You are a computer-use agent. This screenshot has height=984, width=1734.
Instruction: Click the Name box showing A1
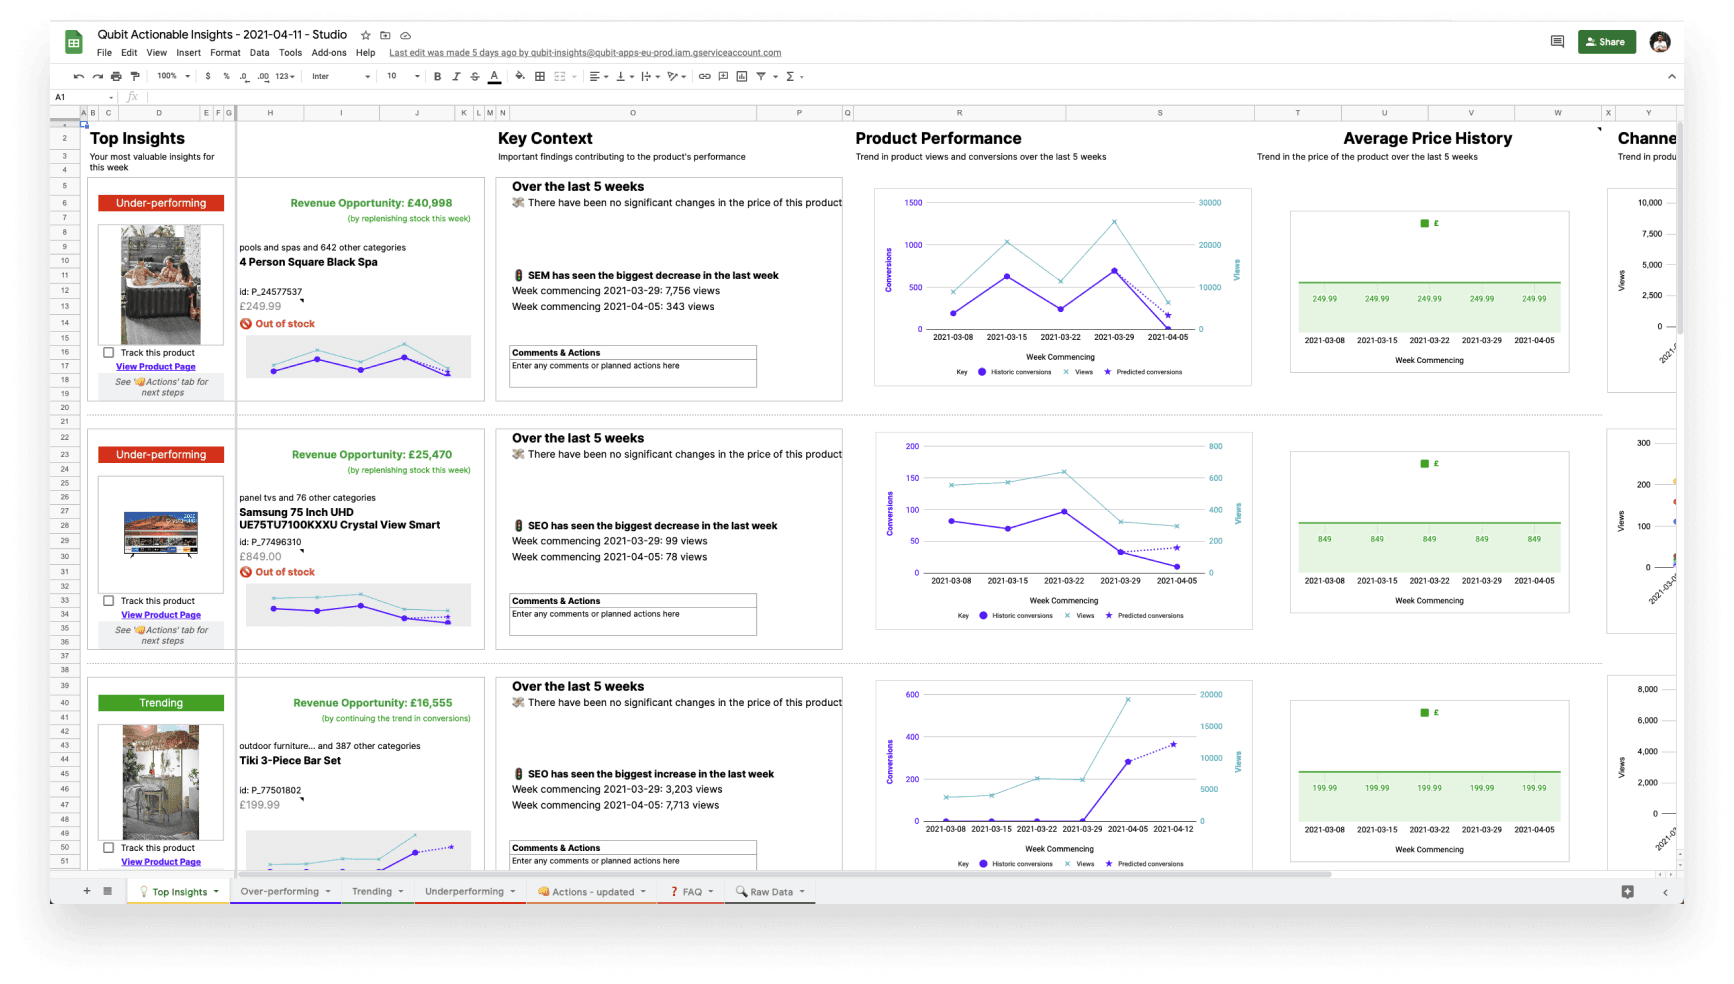(x=84, y=97)
